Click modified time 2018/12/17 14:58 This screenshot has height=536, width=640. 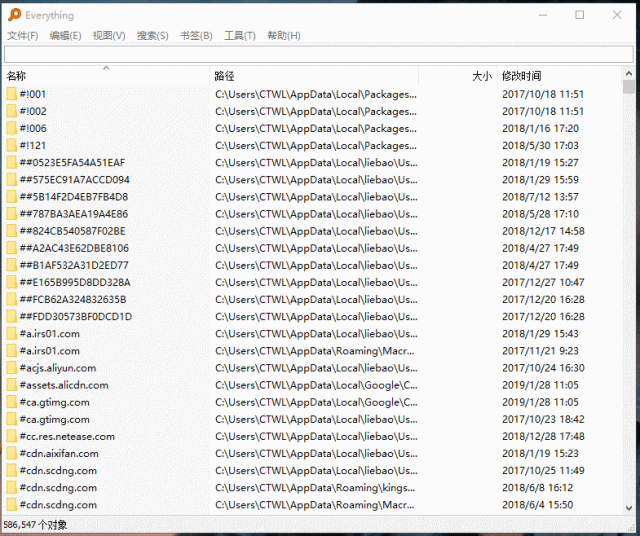pyautogui.click(x=543, y=231)
